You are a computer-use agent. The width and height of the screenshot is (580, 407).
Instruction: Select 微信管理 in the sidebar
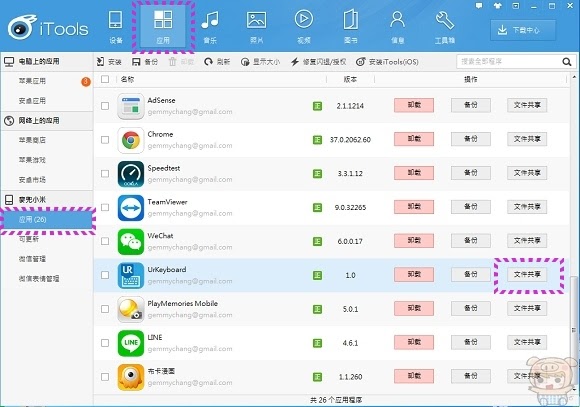32,259
